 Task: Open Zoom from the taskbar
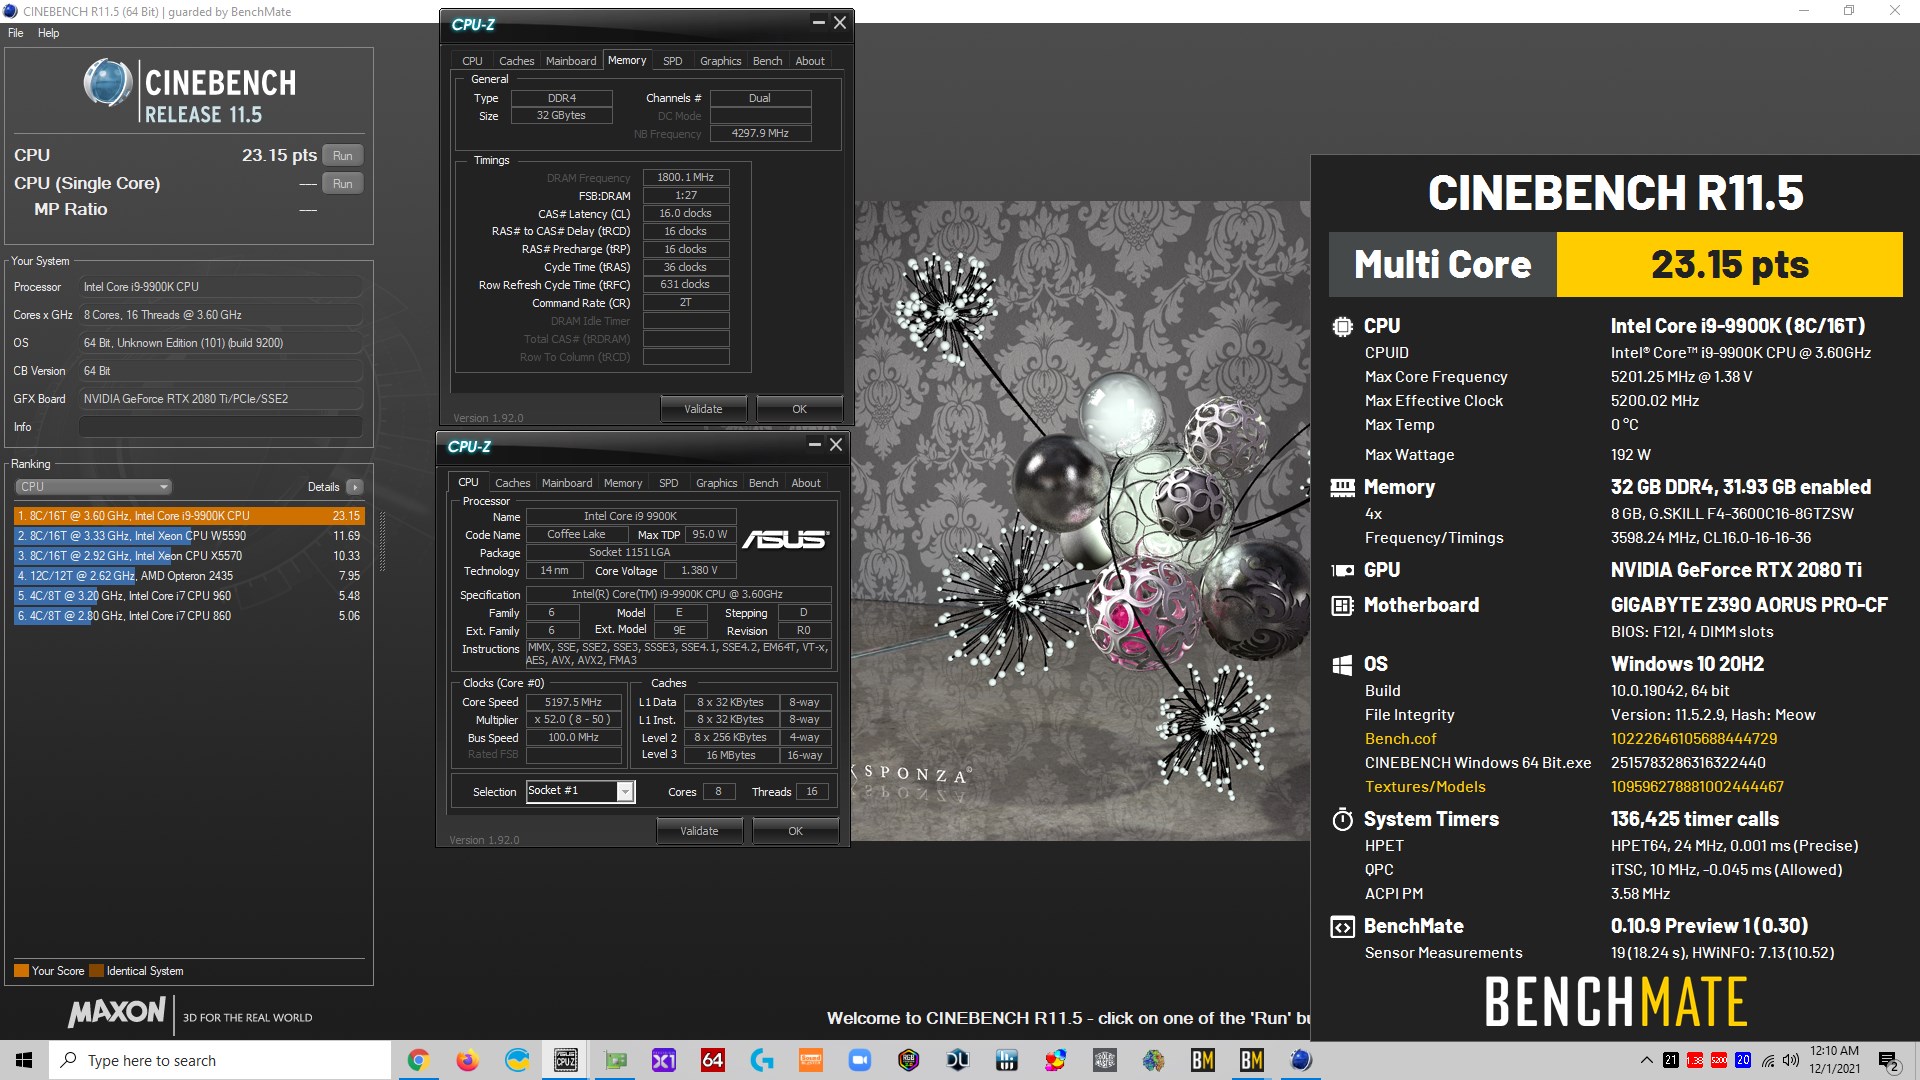click(860, 1060)
